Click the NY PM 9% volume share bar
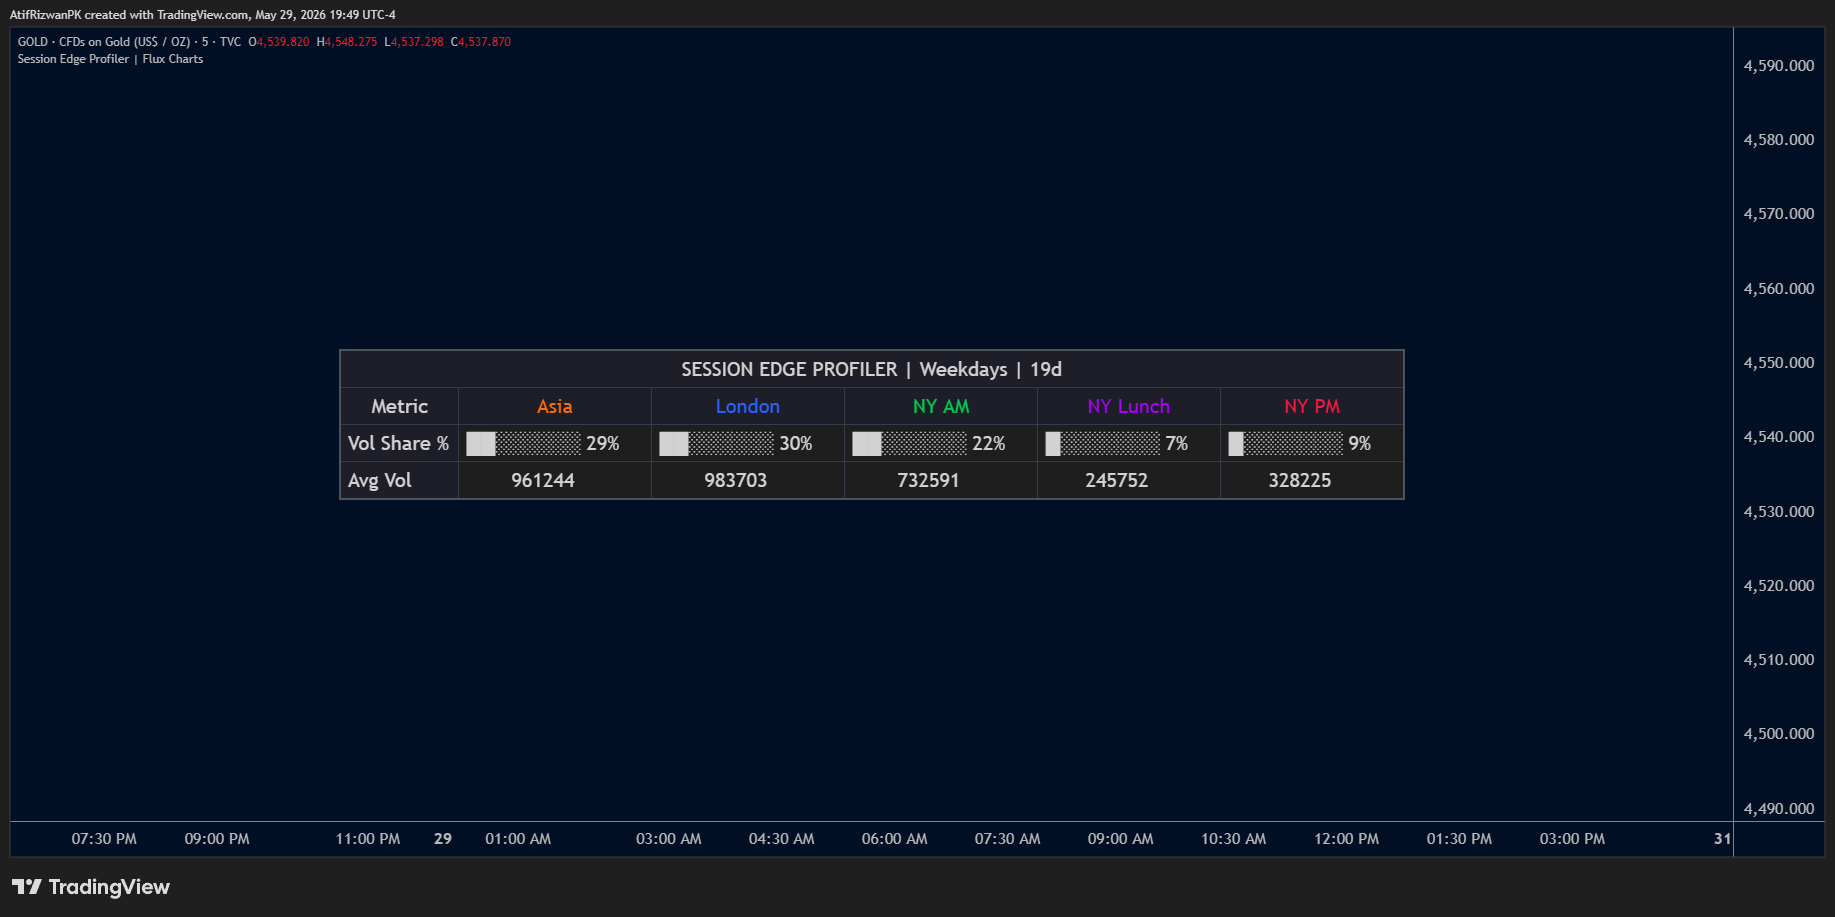This screenshot has height=917, width=1835. click(x=1300, y=443)
